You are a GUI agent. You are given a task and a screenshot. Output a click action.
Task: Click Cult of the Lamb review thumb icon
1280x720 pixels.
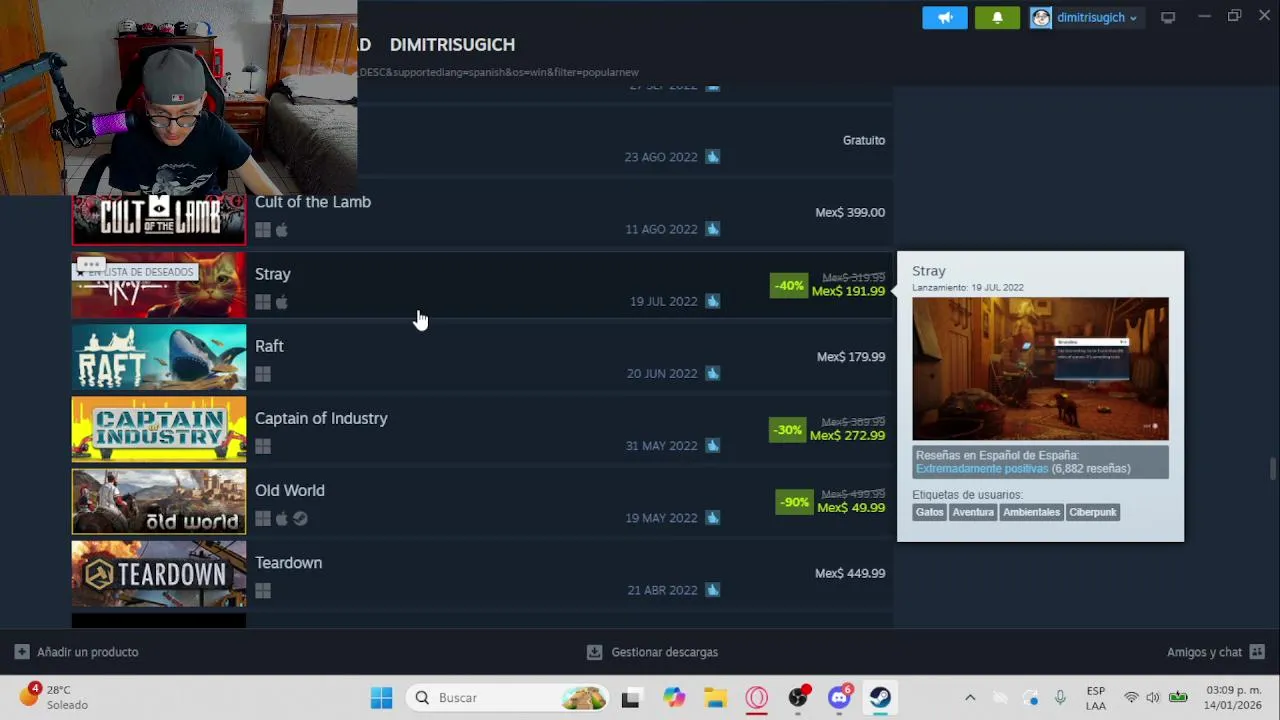712,229
